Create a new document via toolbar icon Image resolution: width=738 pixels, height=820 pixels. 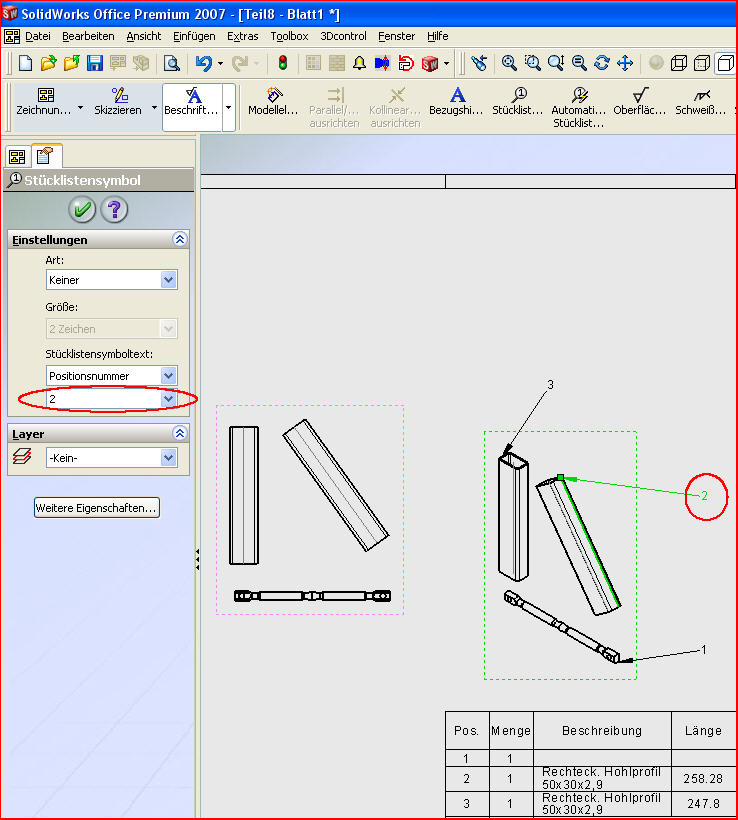(25, 63)
